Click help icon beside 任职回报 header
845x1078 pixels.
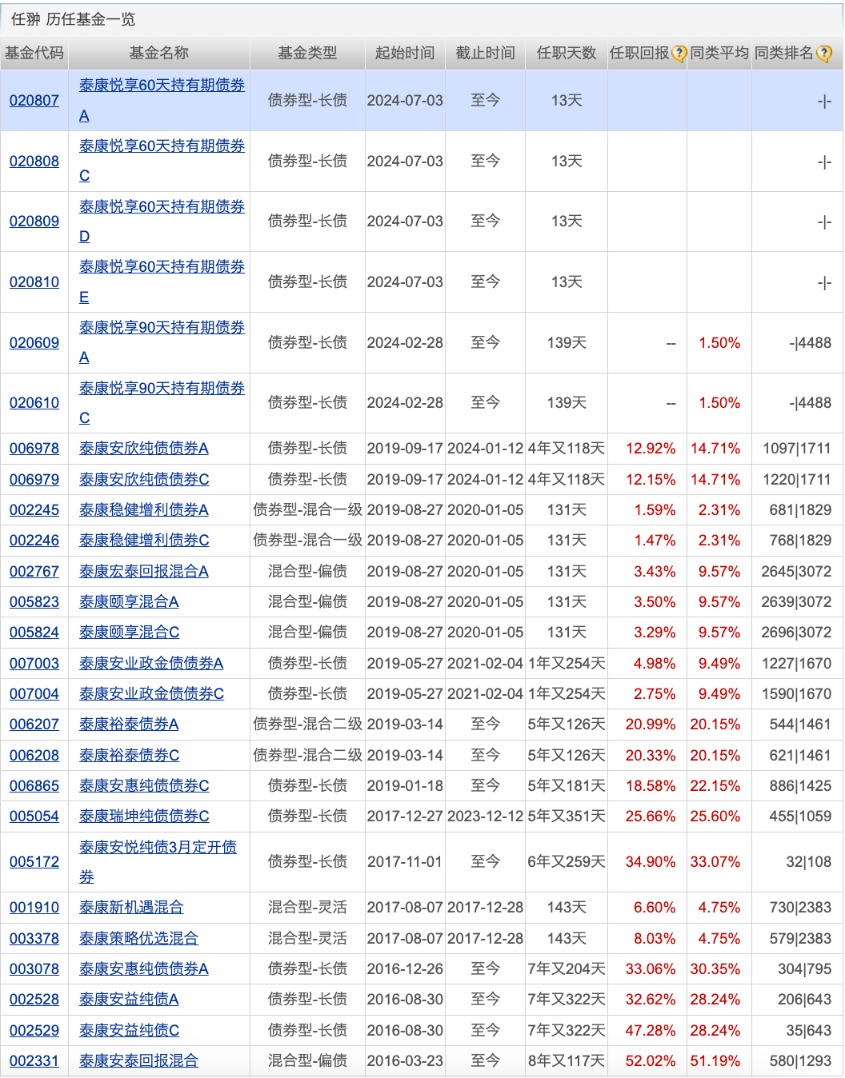[x=679, y=54]
